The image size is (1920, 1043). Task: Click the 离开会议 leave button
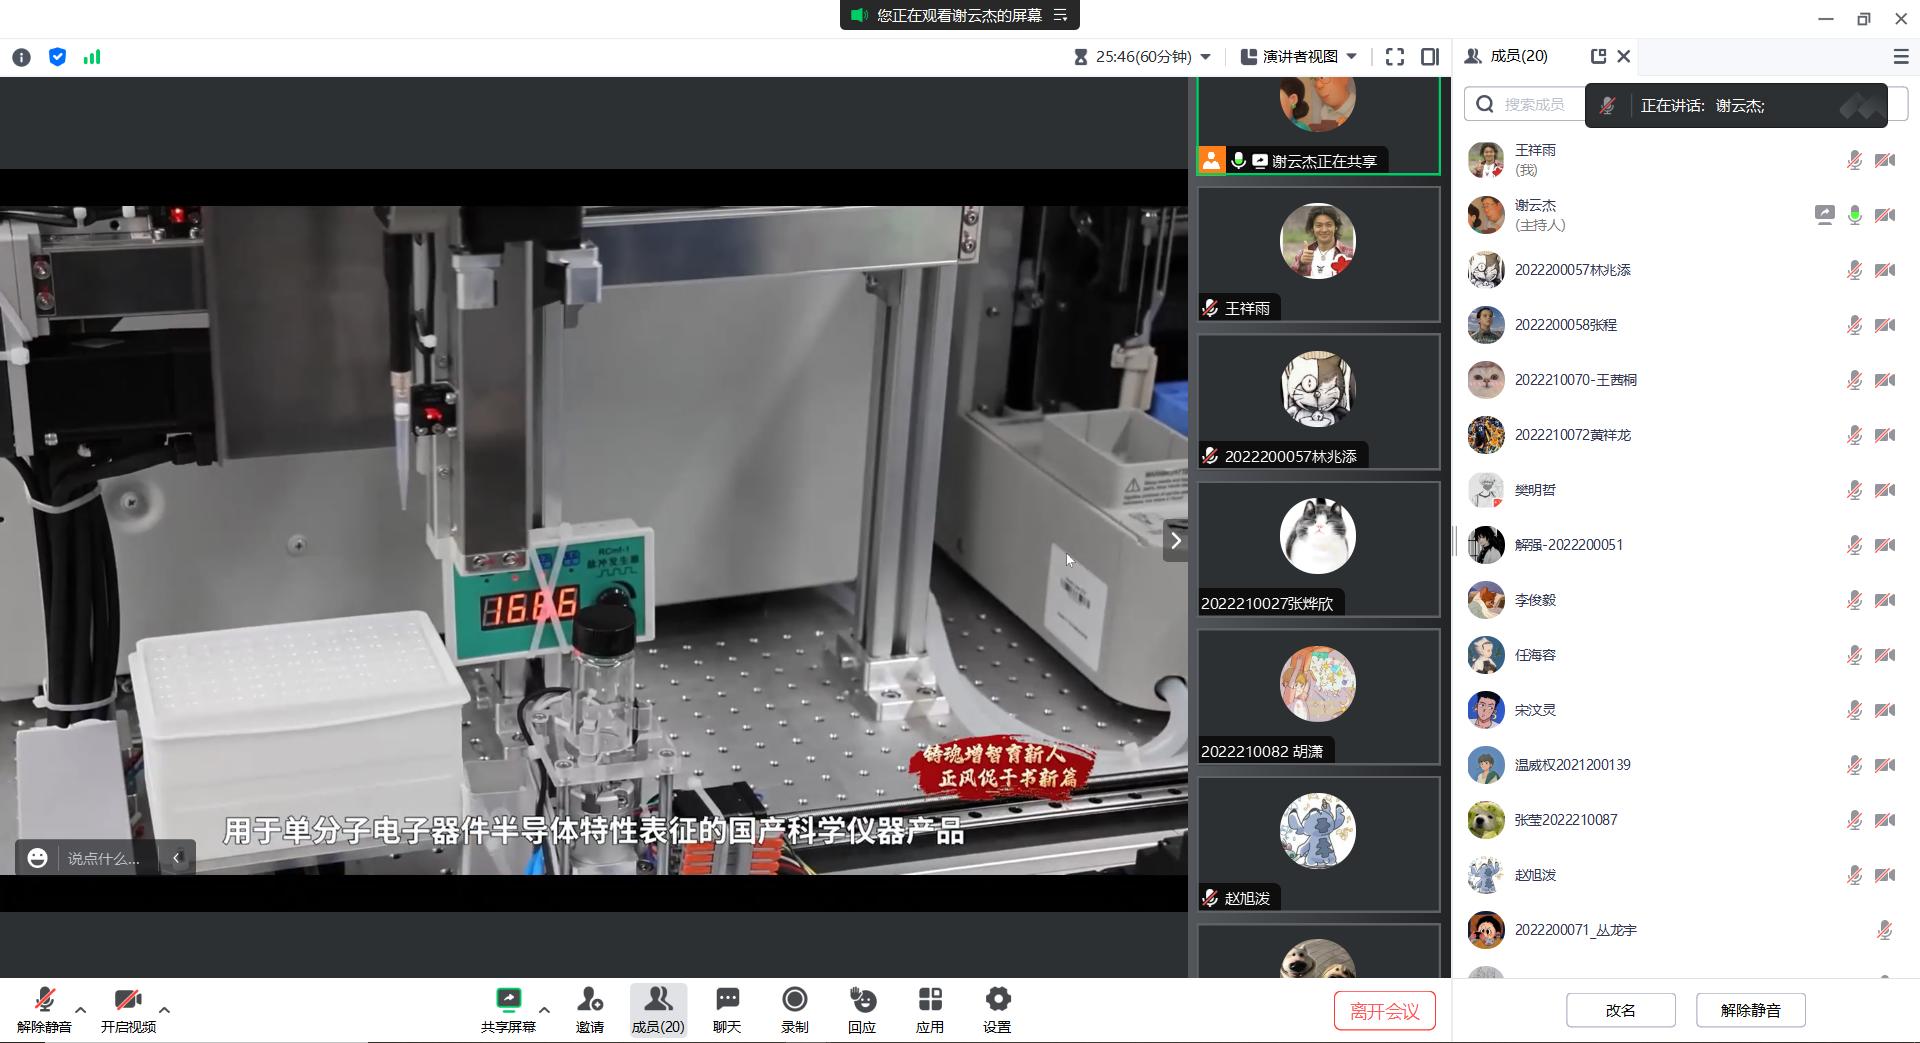[1384, 1010]
